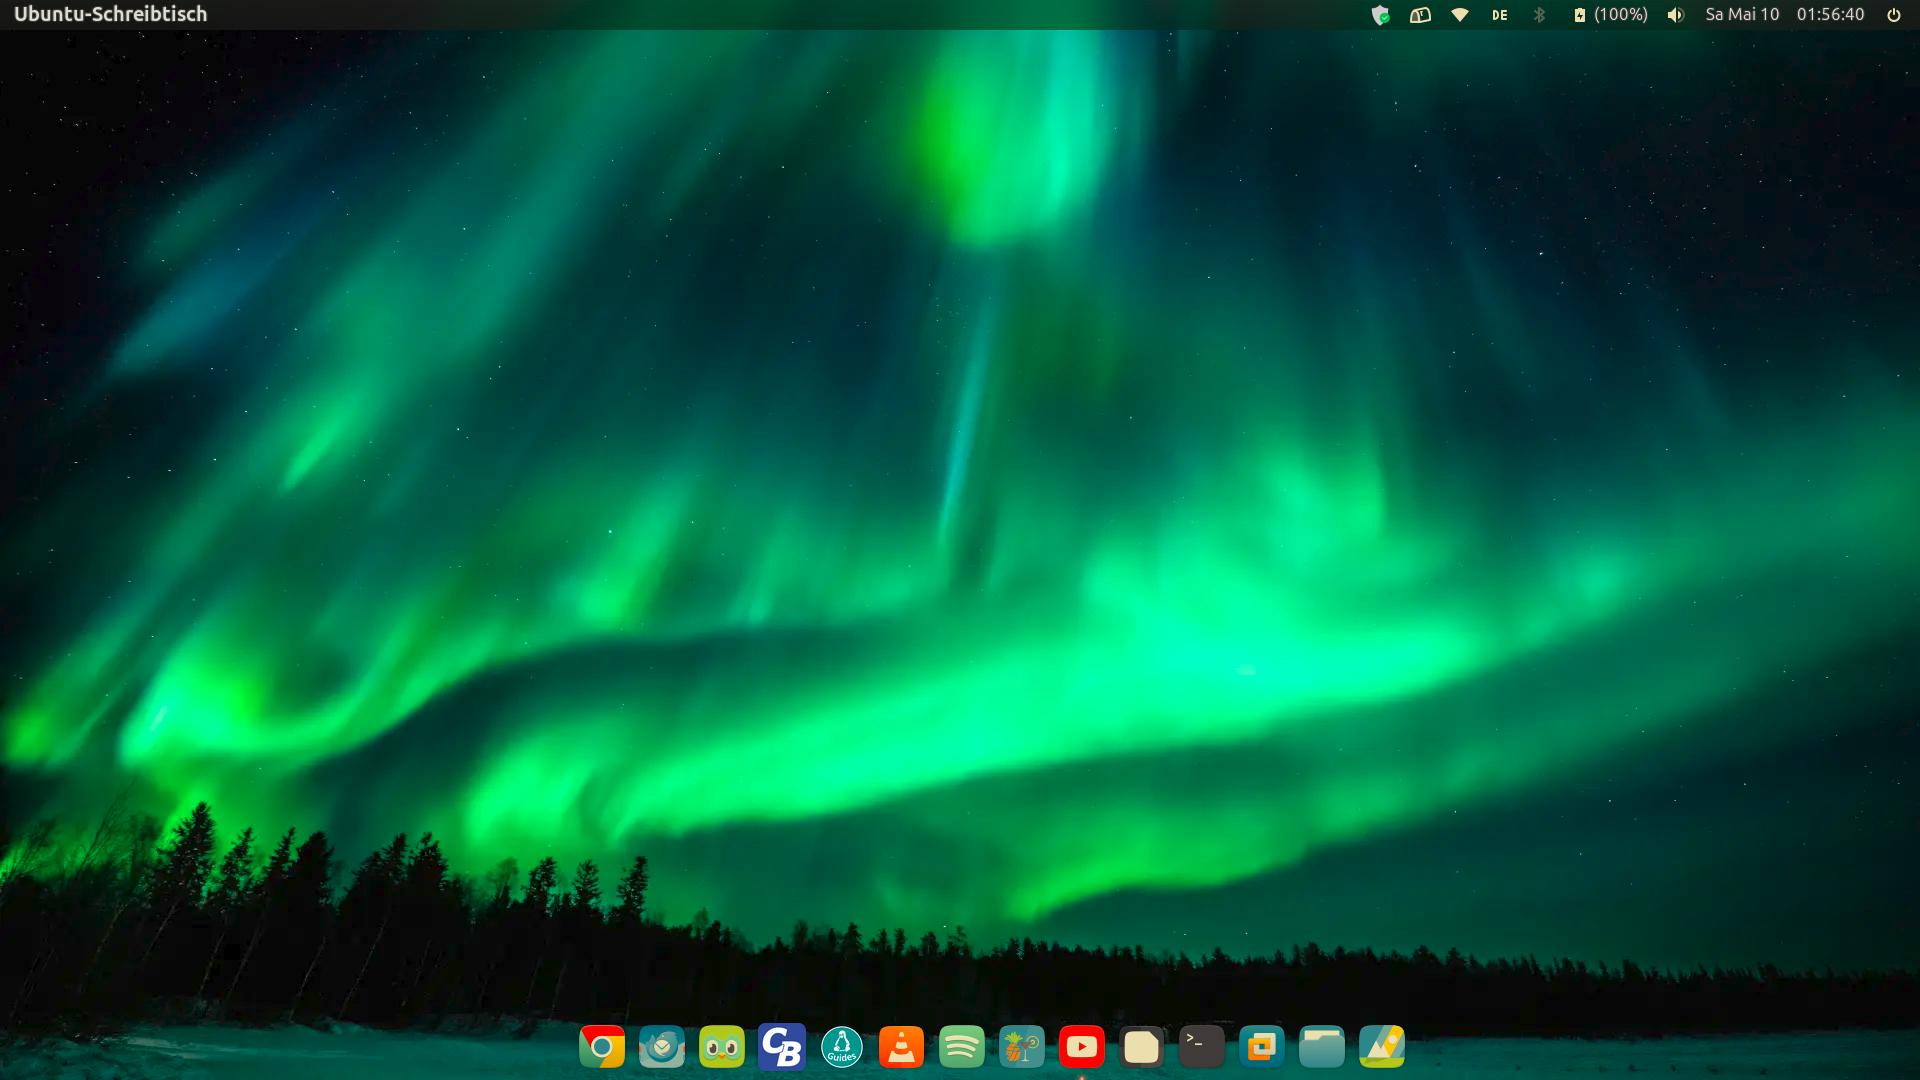Open the DE keyboard layout menu
The height and width of the screenshot is (1080, 1920).
tap(1499, 15)
